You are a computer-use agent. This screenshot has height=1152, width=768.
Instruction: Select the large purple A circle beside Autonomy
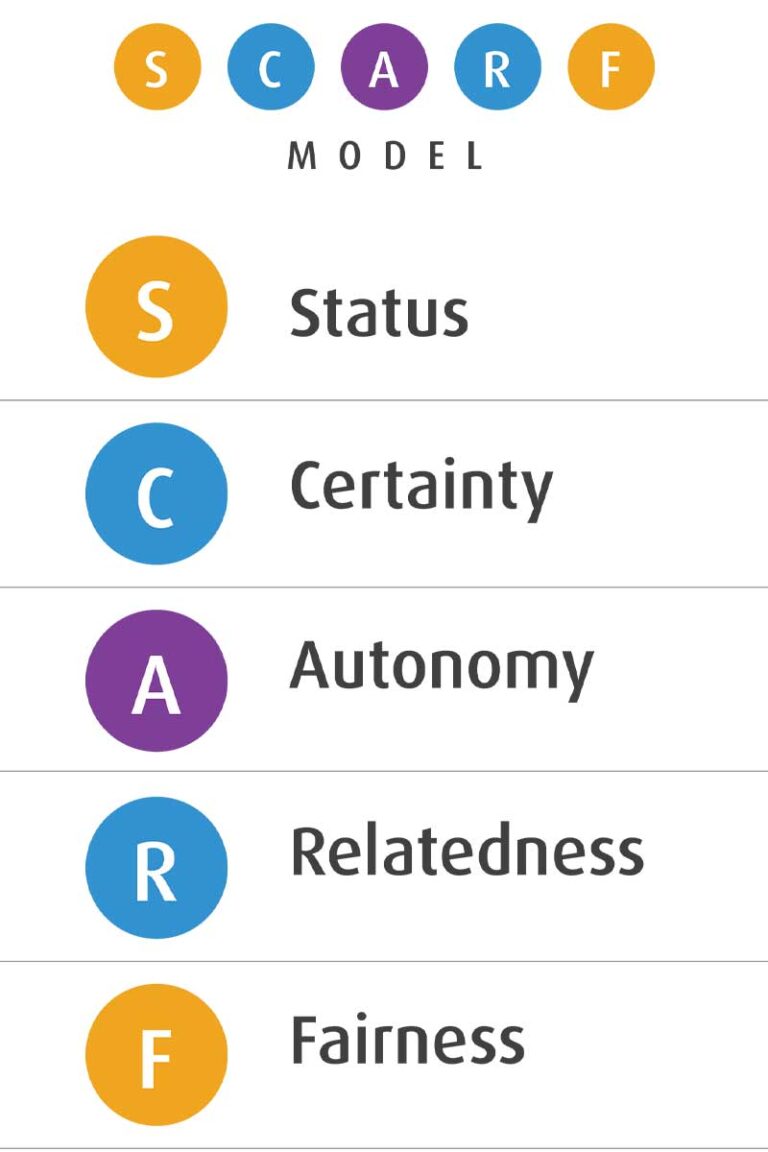tap(157, 680)
